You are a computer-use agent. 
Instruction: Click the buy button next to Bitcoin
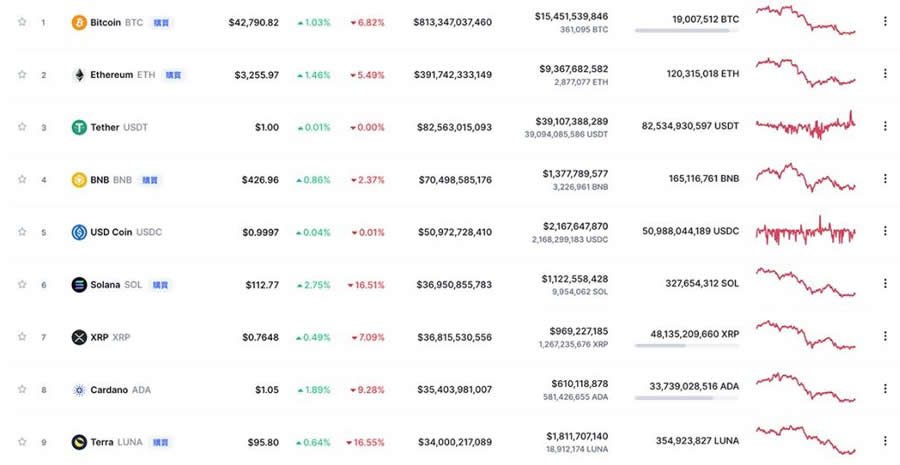pyautogui.click(x=162, y=22)
